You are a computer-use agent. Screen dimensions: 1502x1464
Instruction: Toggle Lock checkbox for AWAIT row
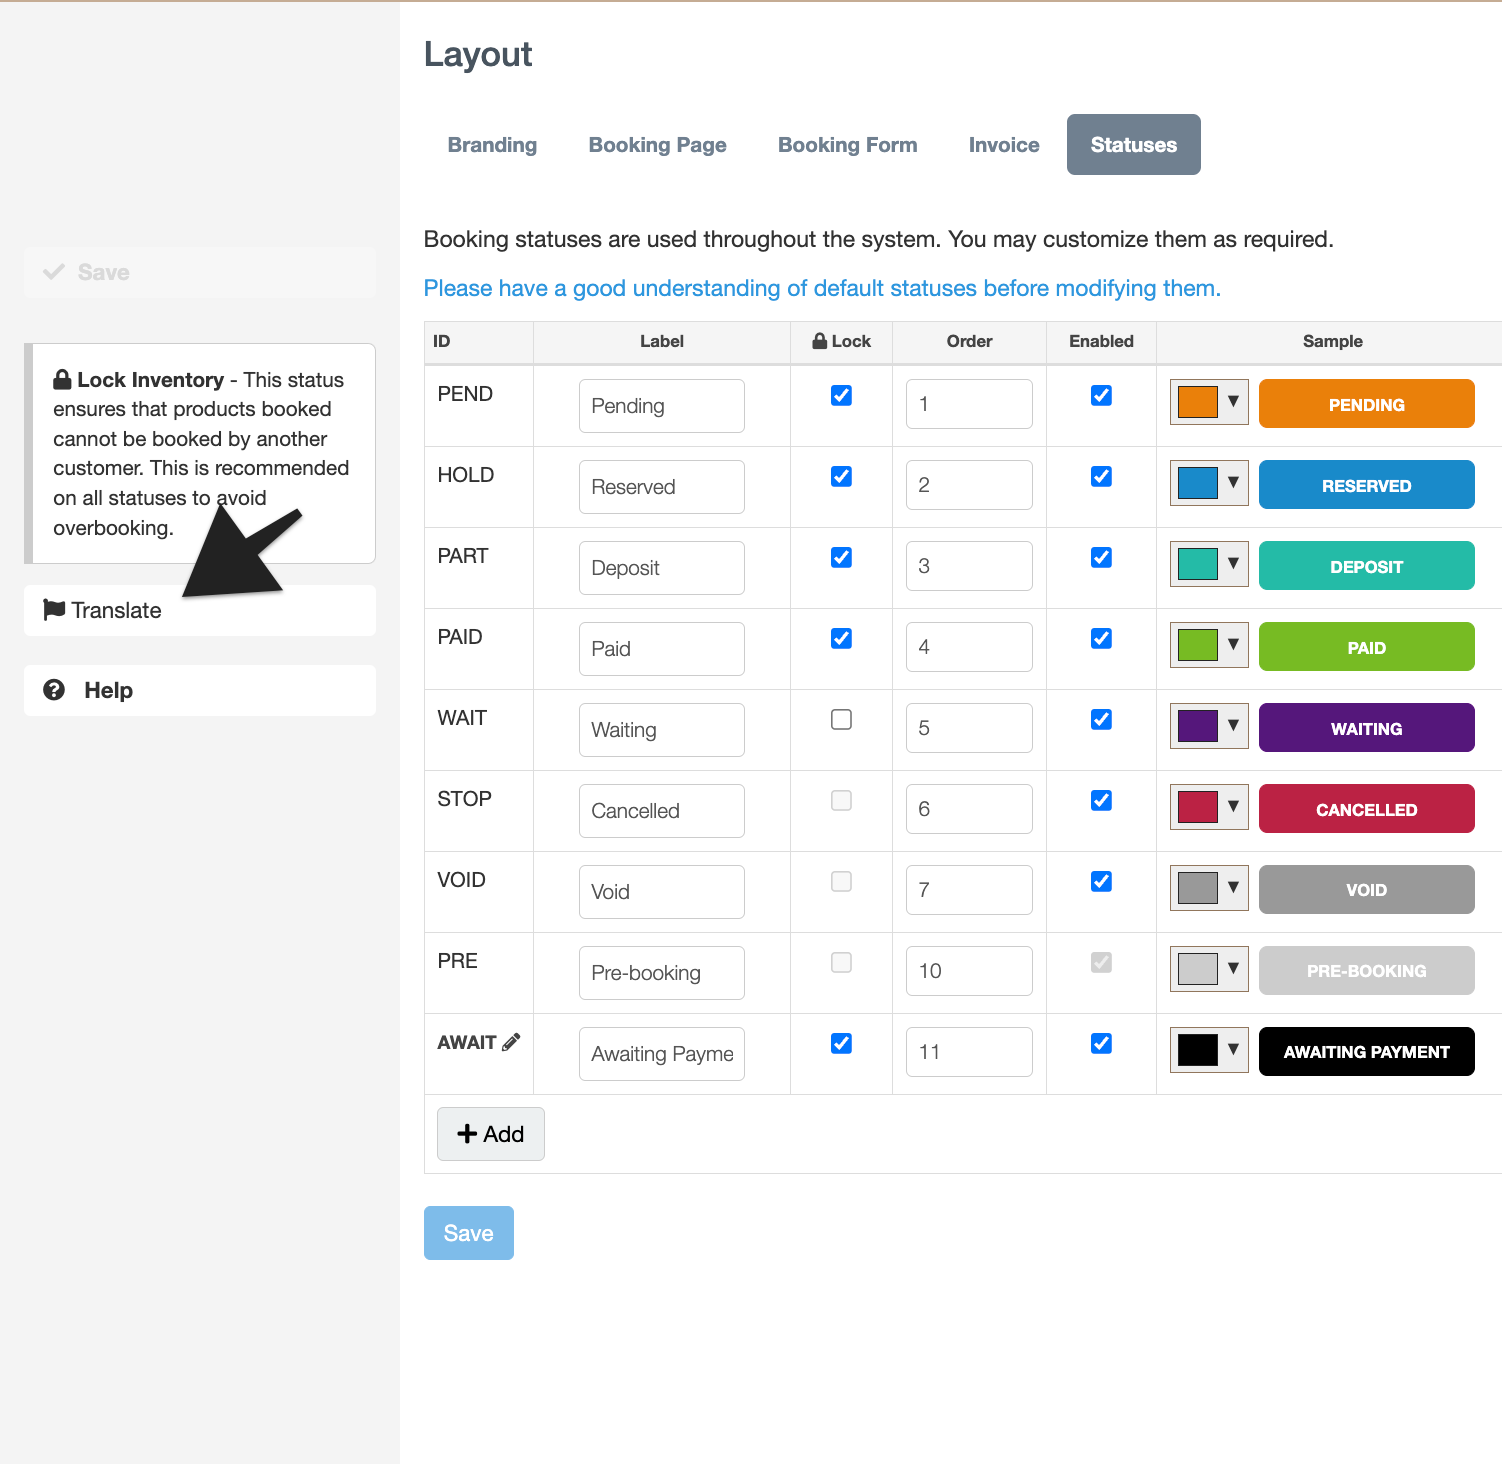[842, 1043]
